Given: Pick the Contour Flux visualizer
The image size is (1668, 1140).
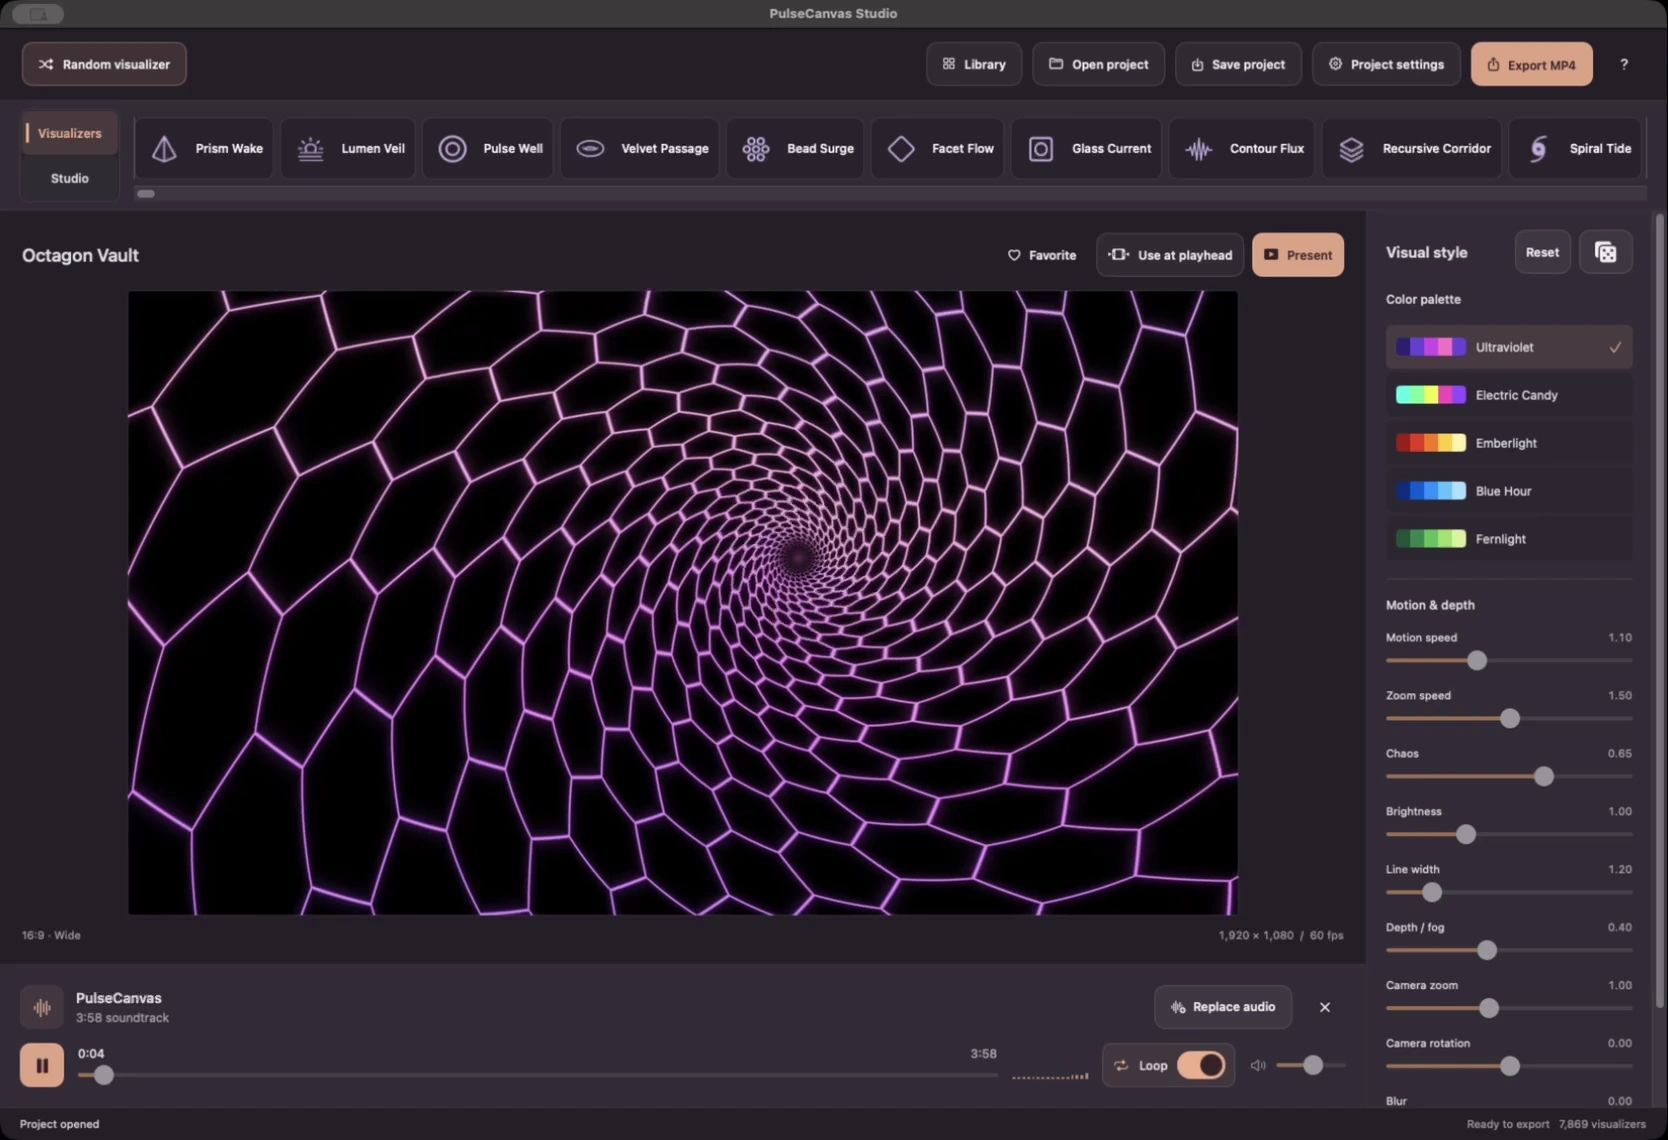Looking at the screenshot, I should (x=1243, y=148).
